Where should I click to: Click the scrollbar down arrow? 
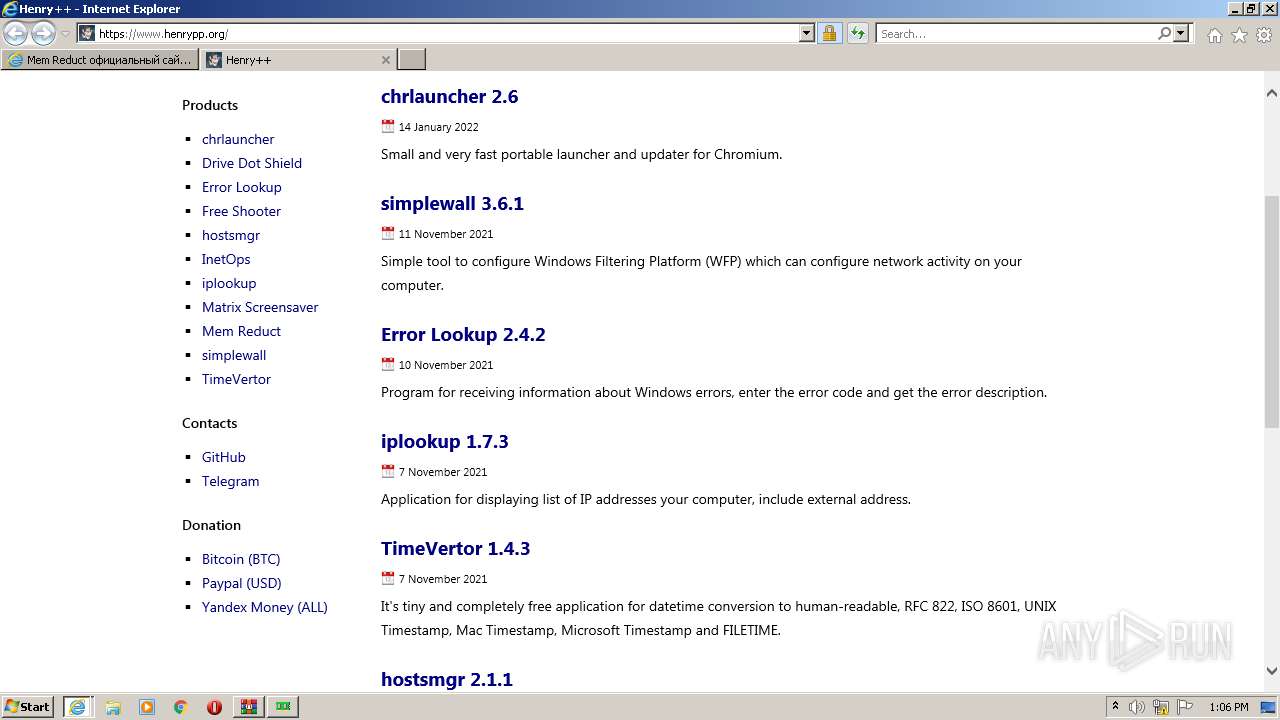click(x=1272, y=672)
